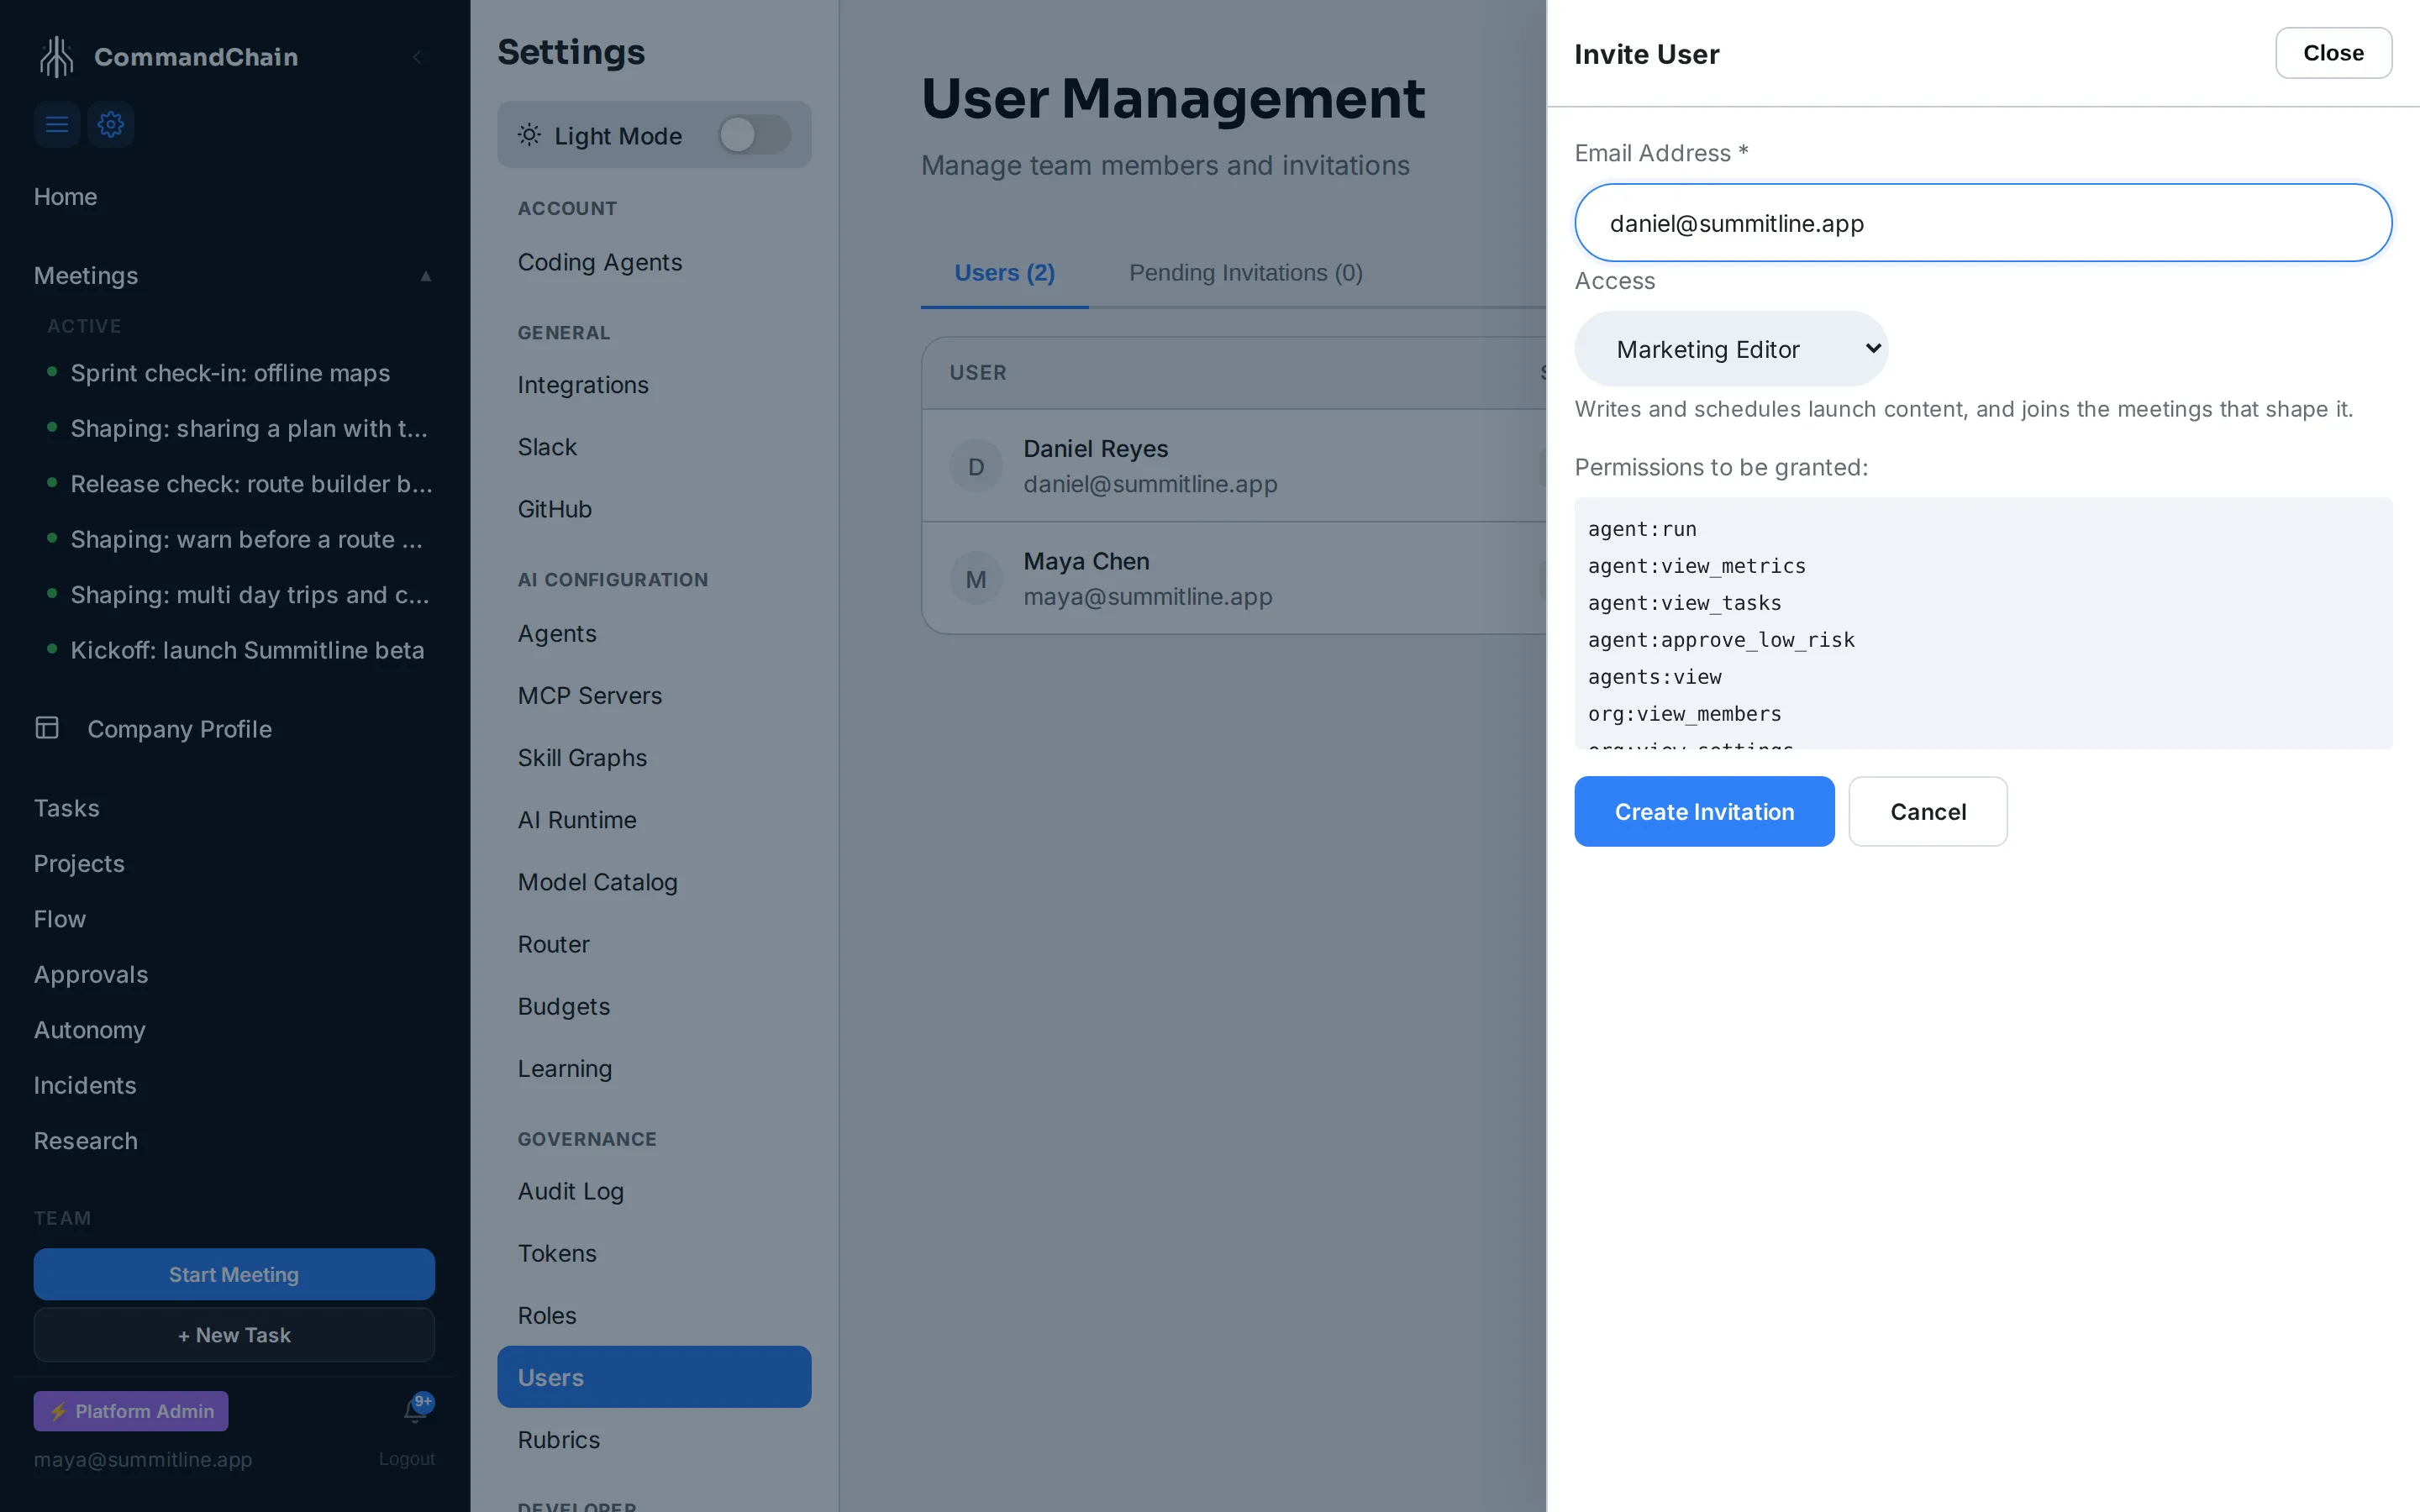This screenshot has height=1512, width=2420.
Task: Open Roles in settings menu
Action: [547, 1315]
